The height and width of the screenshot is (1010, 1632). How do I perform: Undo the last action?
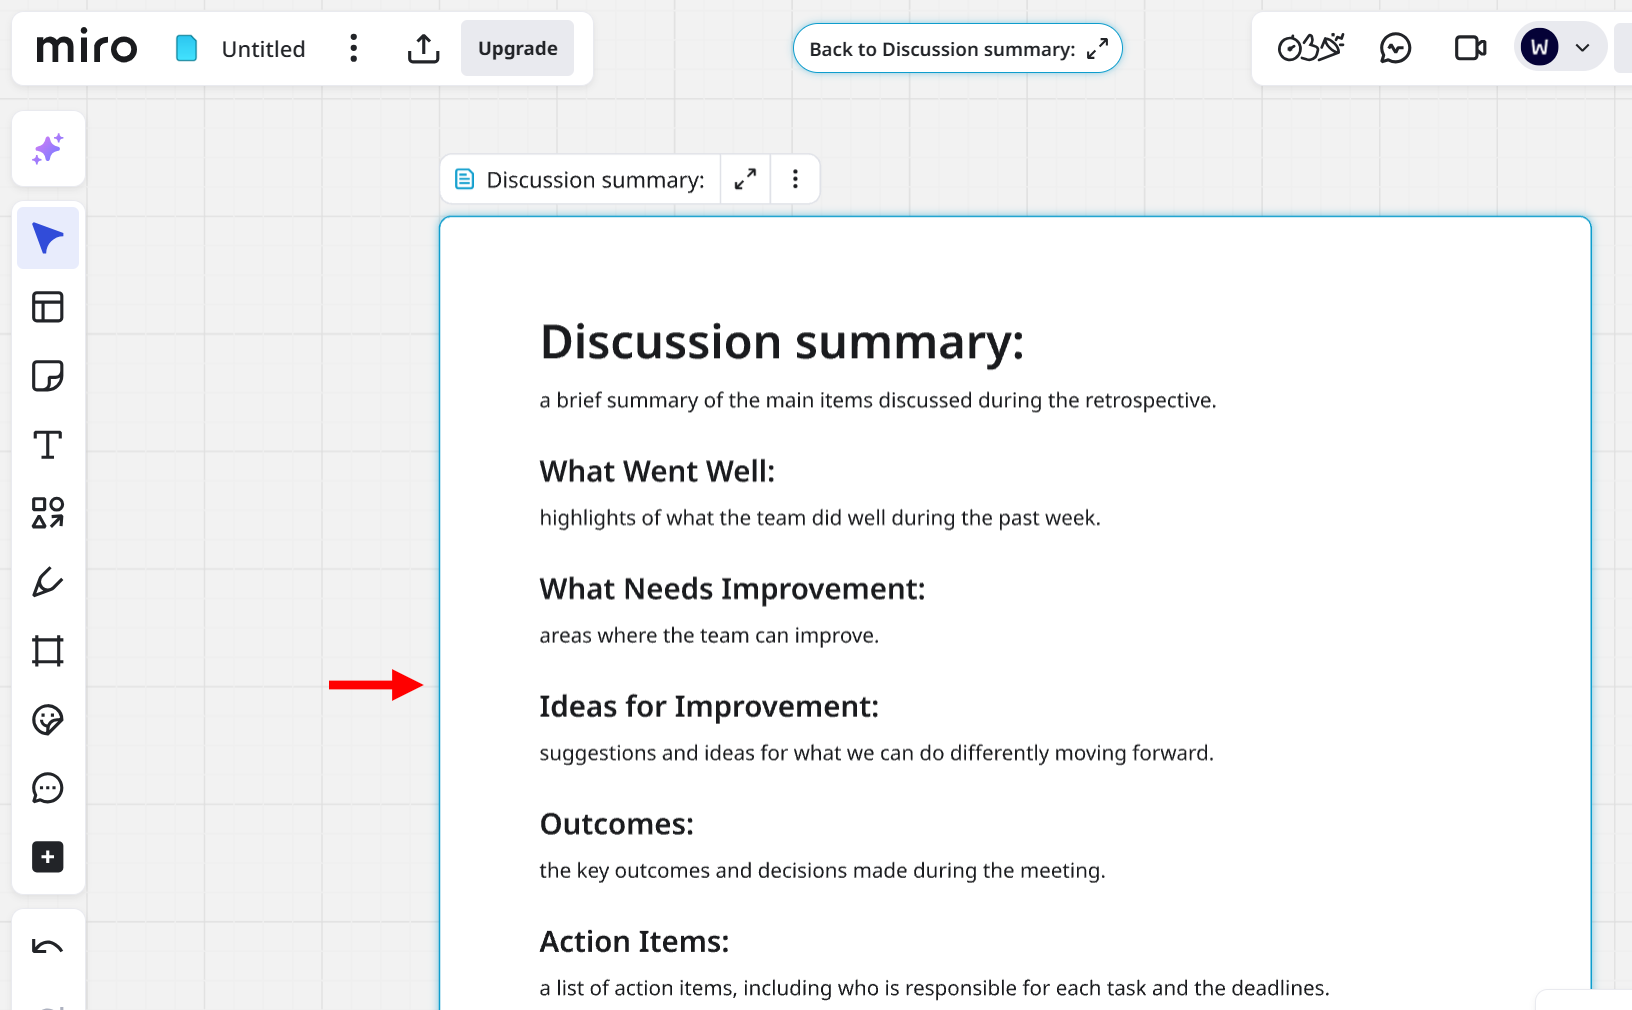coord(48,947)
